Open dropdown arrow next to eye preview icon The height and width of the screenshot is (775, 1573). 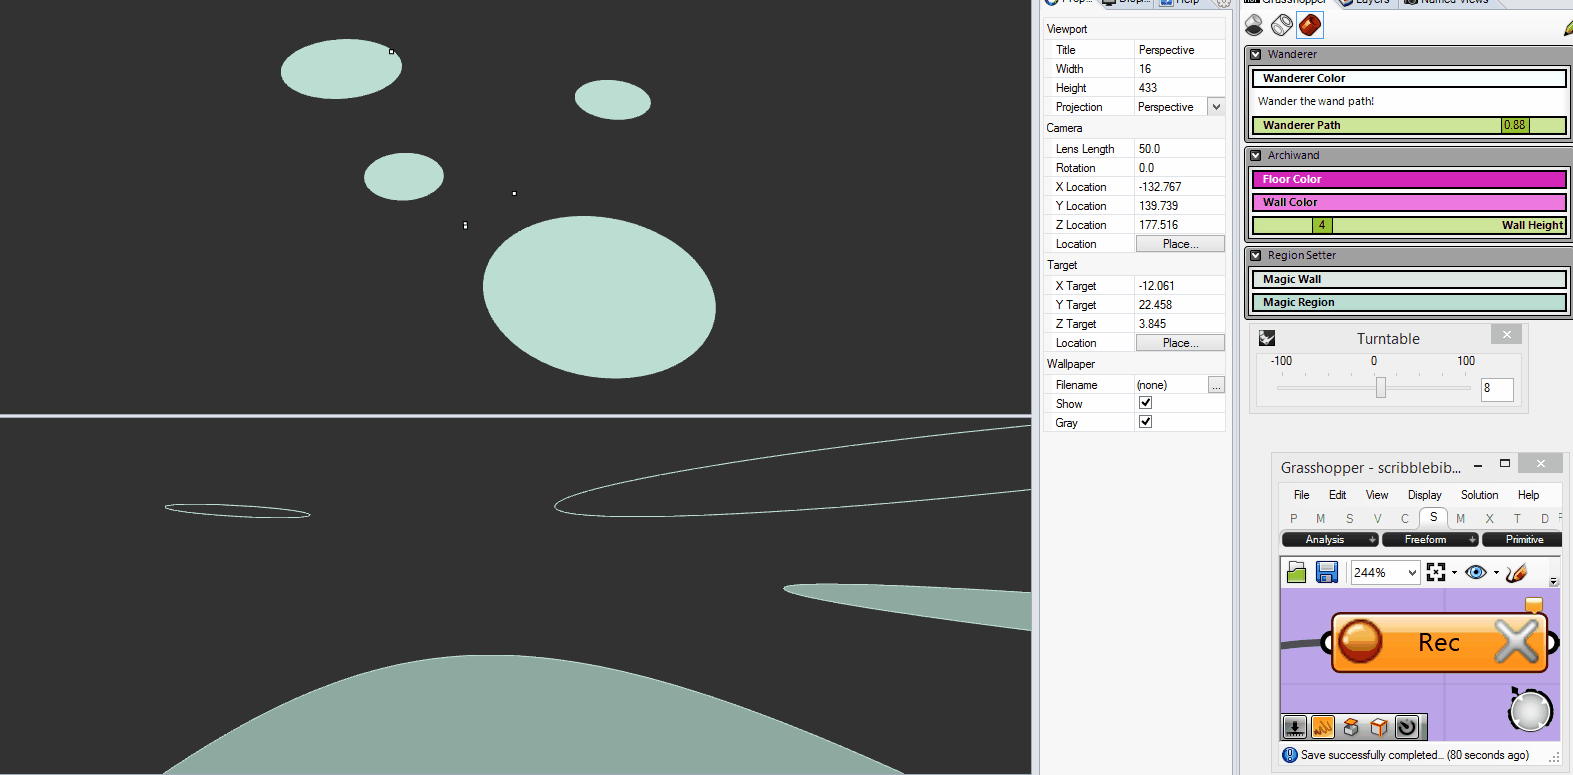(1496, 573)
